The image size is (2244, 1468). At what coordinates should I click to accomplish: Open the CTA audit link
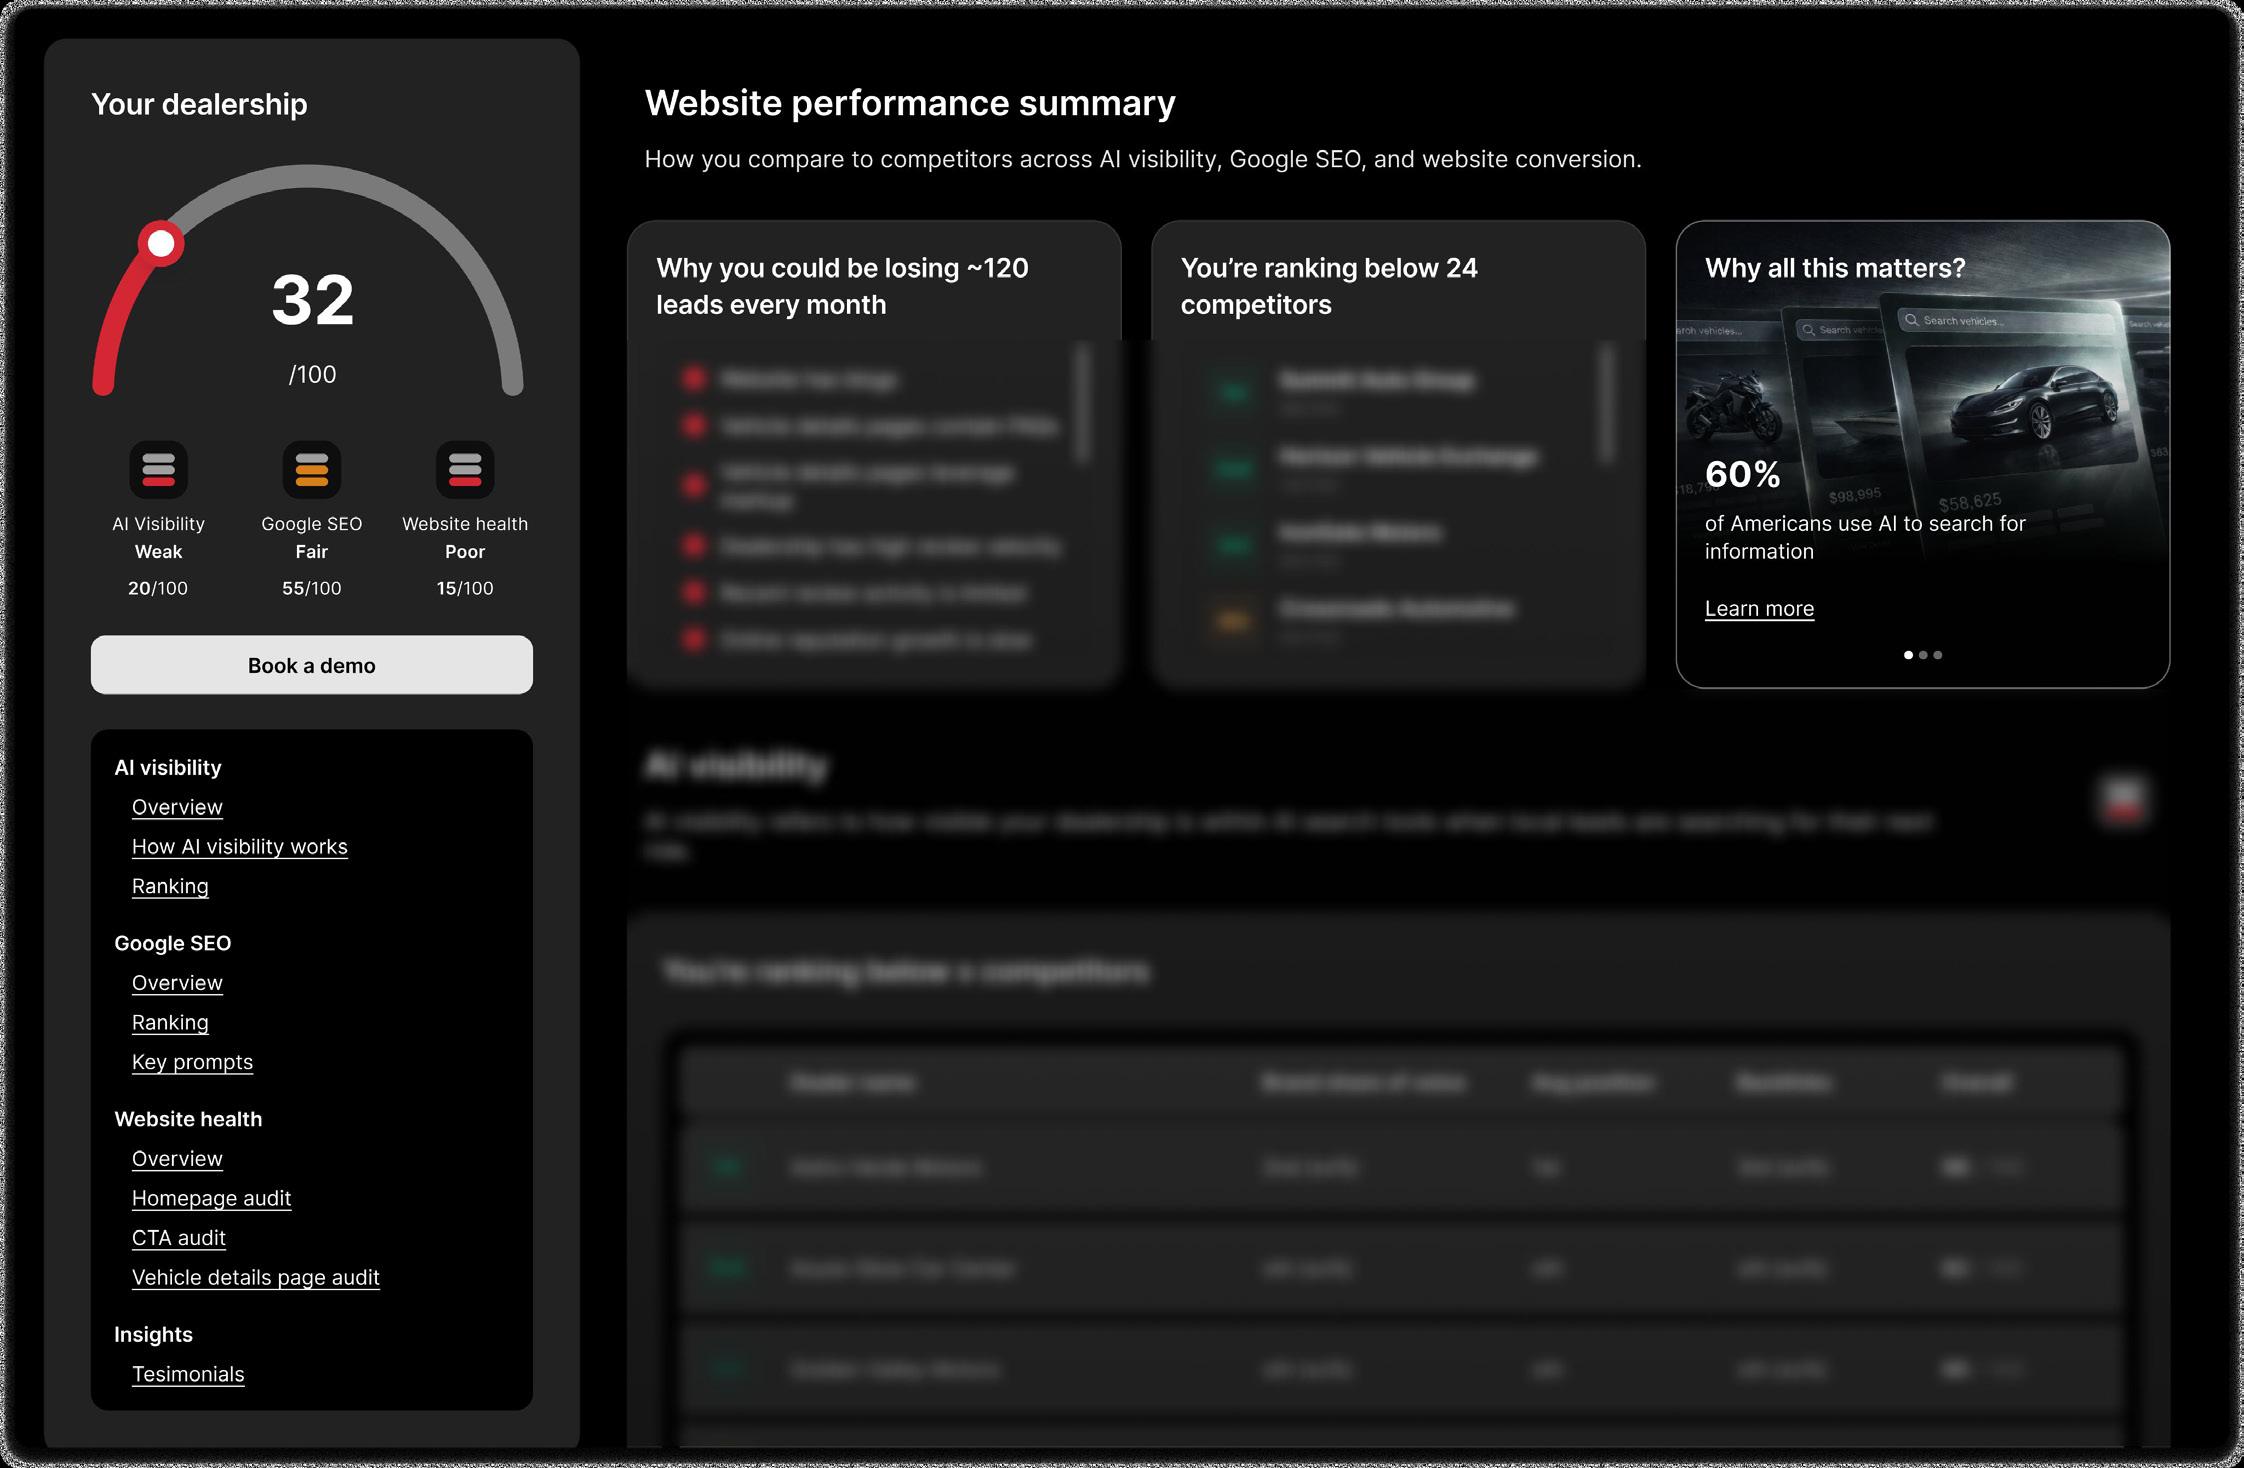click(179, 1238)
